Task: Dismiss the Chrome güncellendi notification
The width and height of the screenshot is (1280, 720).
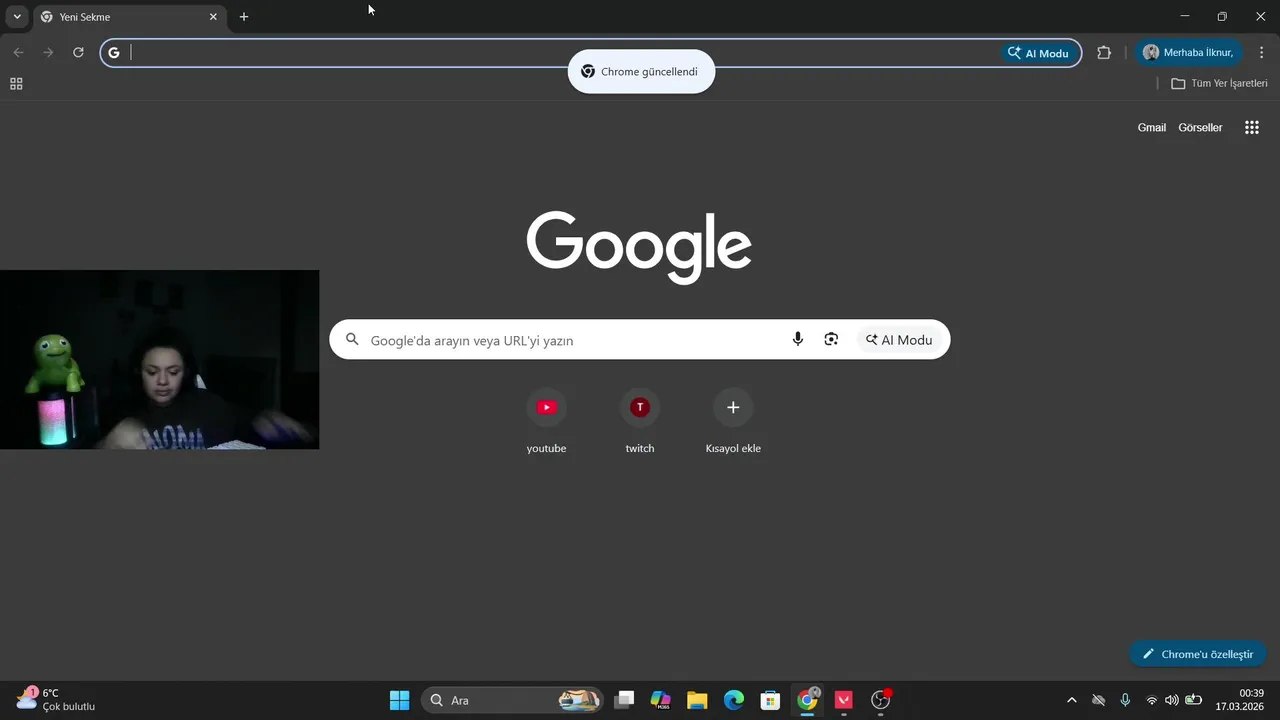Action: point(641,72)
